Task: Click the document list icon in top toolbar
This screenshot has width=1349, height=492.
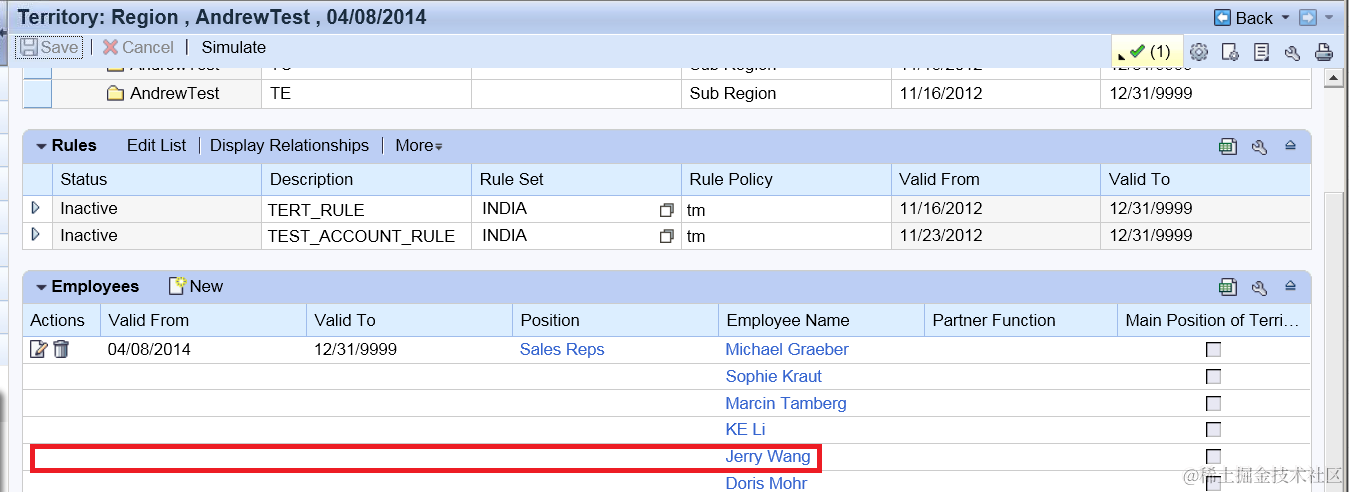Action: tap(1262, 52)
